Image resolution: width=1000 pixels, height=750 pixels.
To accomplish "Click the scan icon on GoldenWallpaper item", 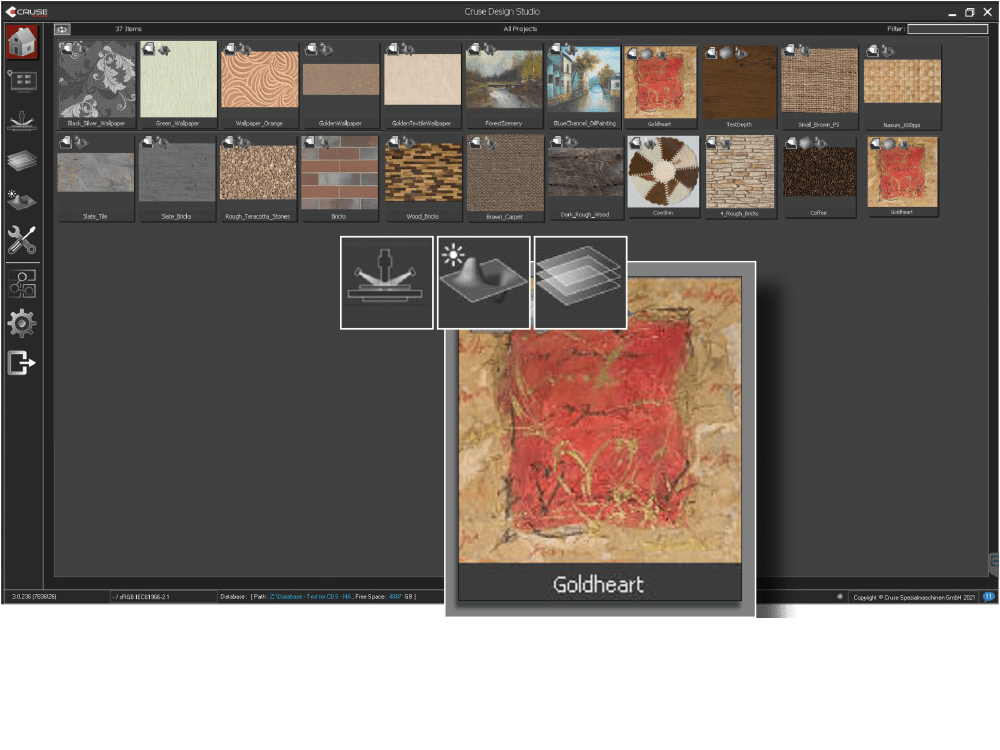I will (x=311, y=49).
